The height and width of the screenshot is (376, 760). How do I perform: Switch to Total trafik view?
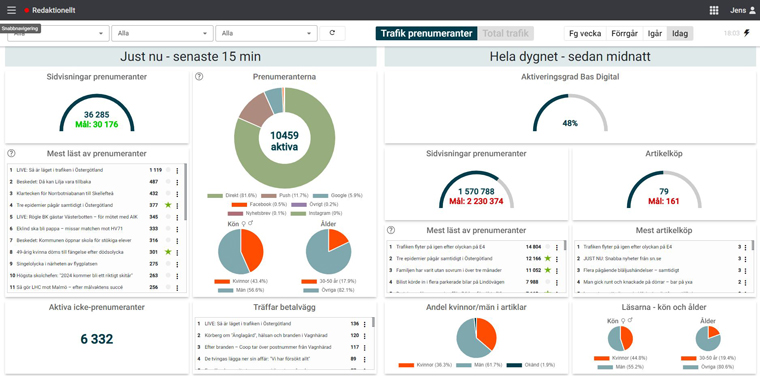click(506, 33)
